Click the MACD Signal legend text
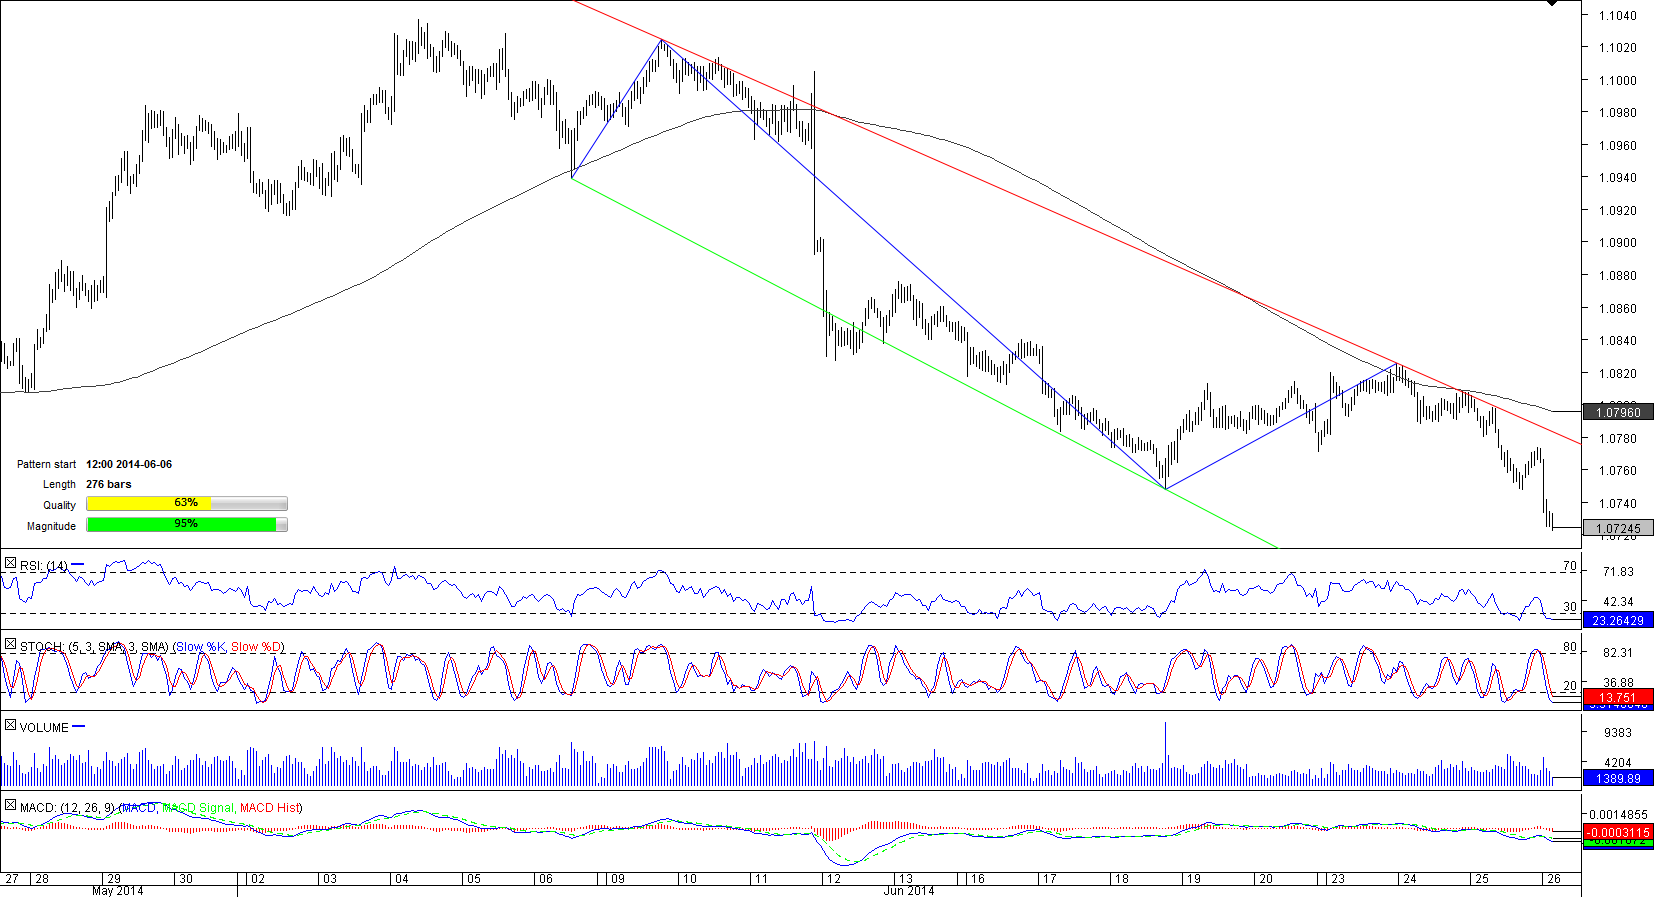The width and height of the screenshot is (1655, 897). point(198,808)
